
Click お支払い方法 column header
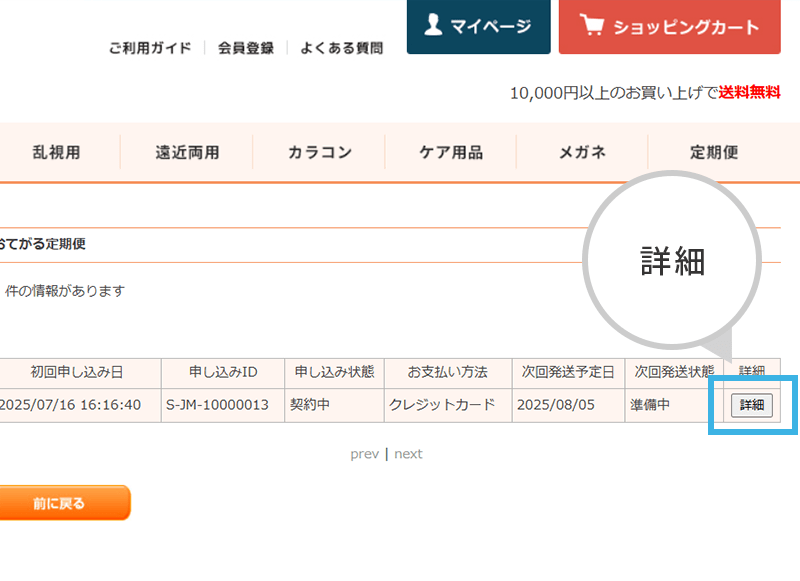point(448,372)
